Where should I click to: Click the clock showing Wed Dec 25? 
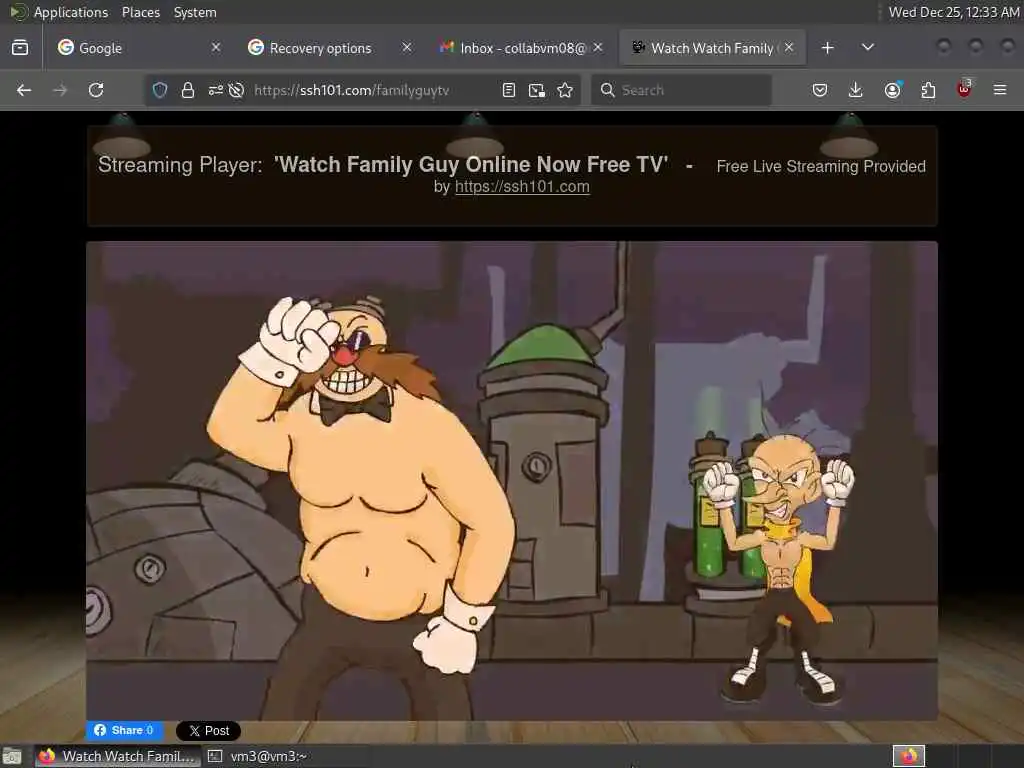[953, 12]
